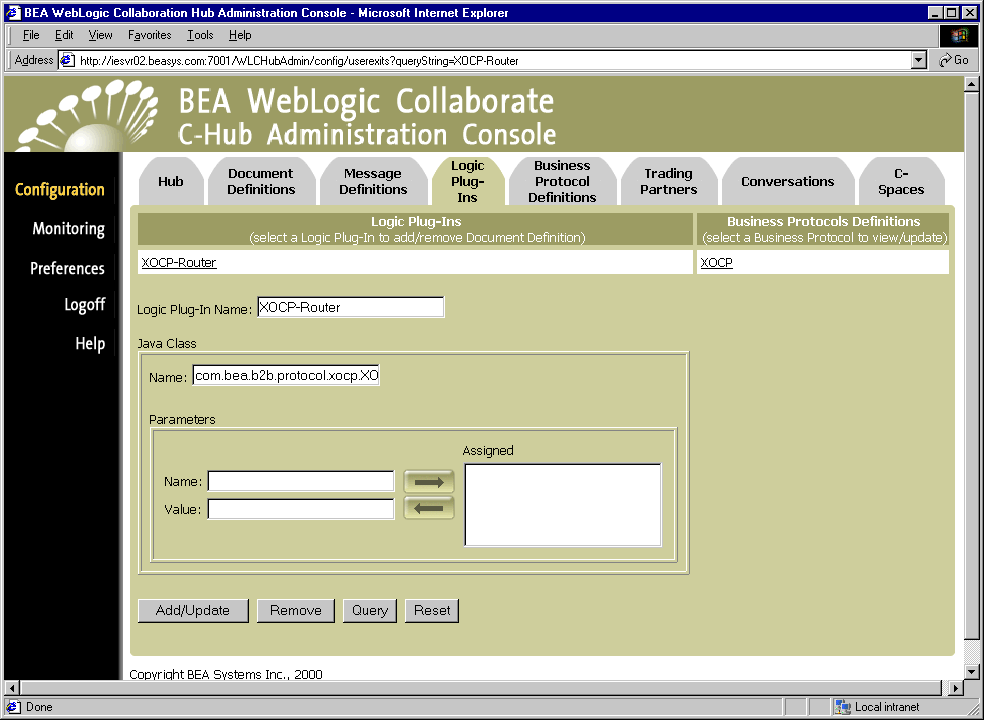The height and width of the screenshot is (720, 984).
Task: Switch to the Hub tab
Action: coord(171,181)
